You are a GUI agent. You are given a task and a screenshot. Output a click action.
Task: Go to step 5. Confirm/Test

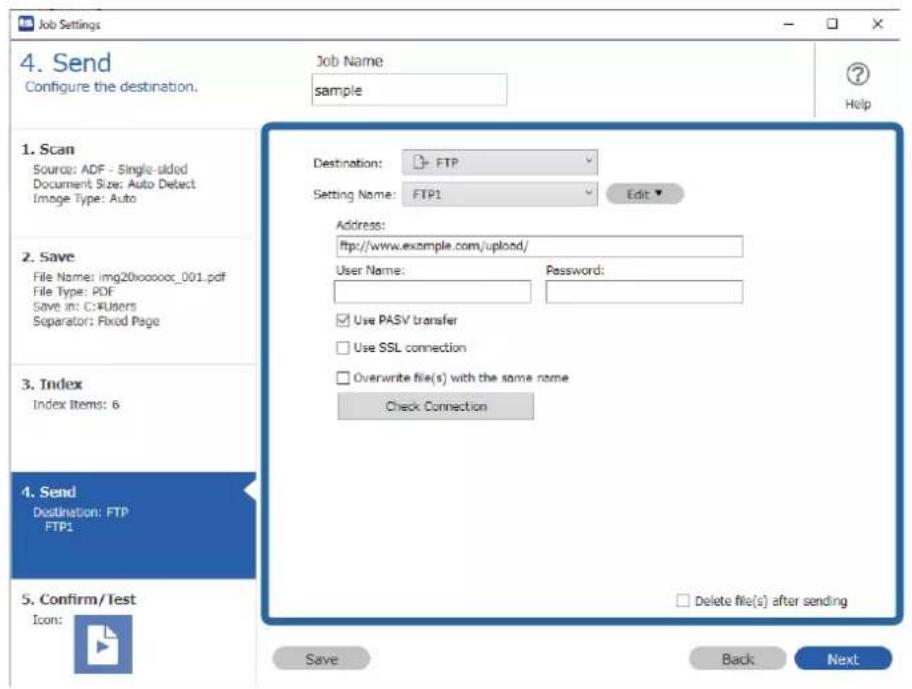tap(133, 634)
